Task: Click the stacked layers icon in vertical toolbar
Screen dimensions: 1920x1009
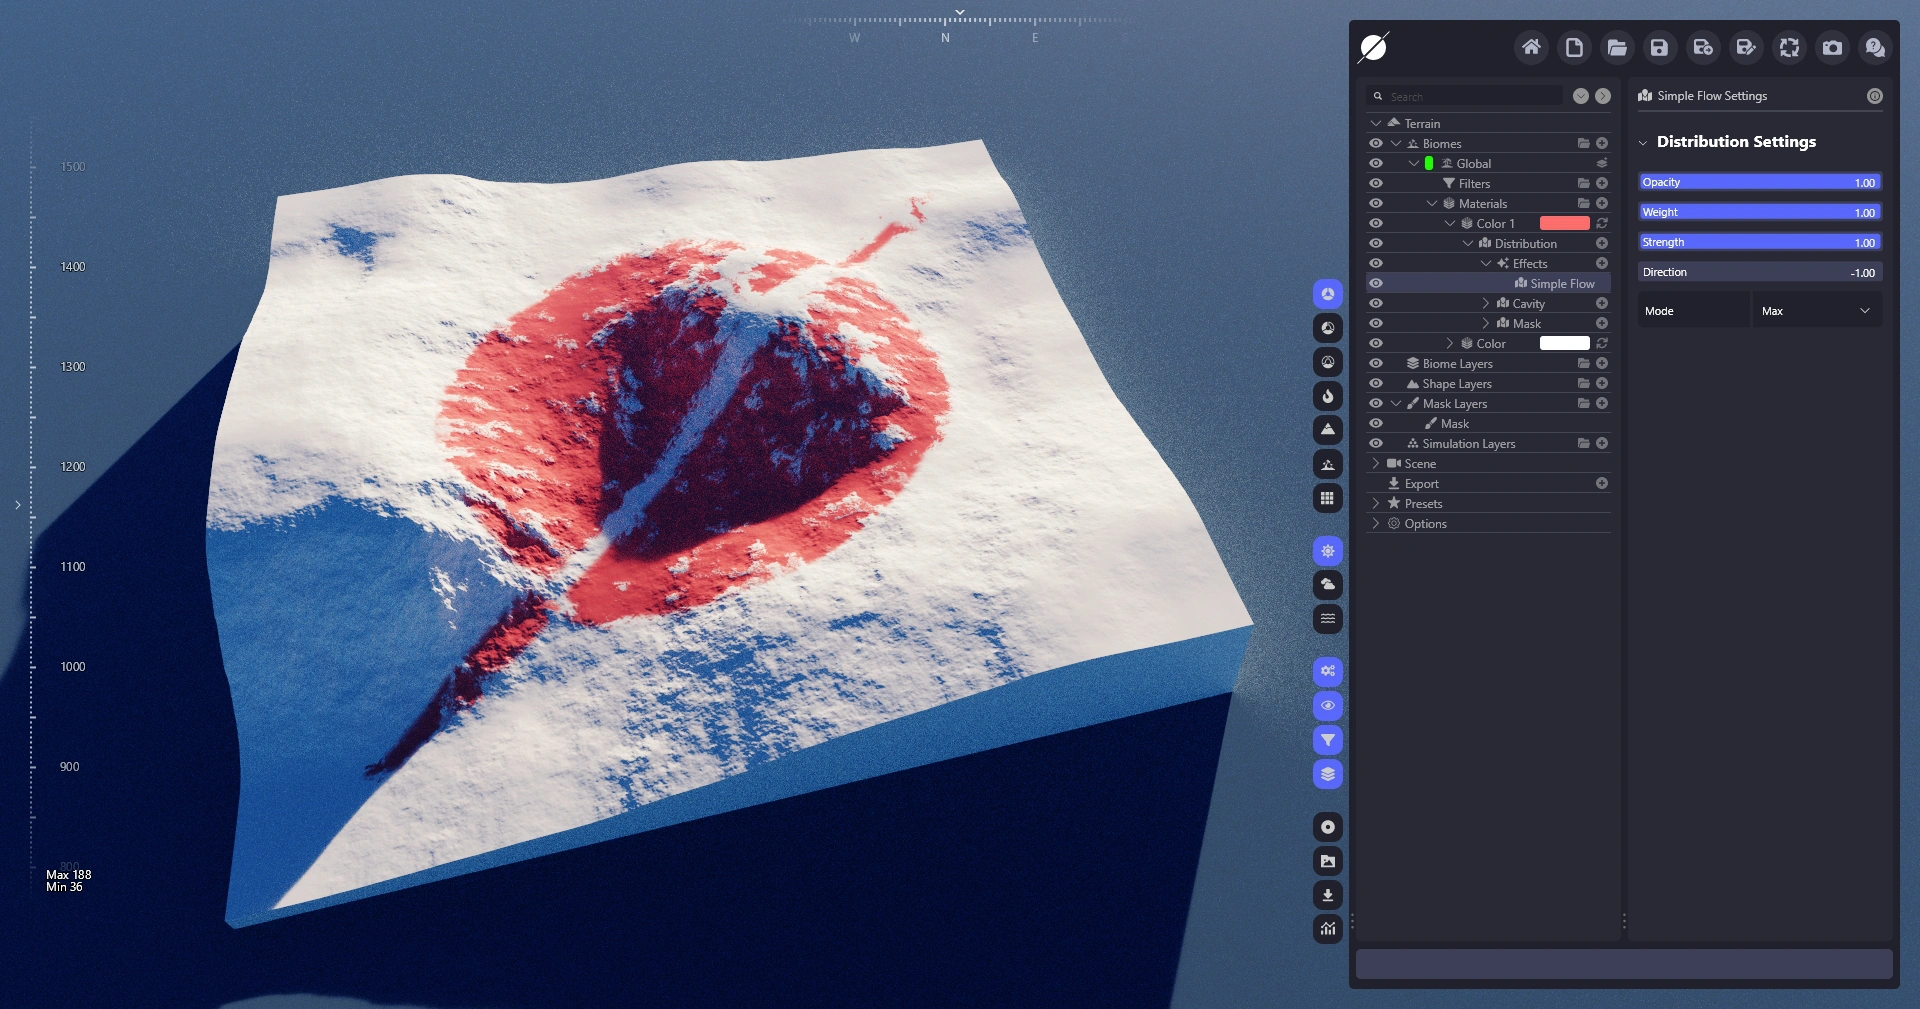Action: tap(1328, 774)
